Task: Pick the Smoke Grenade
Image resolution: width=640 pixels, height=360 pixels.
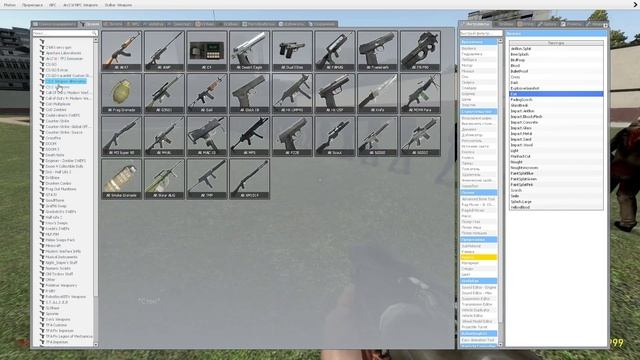Action: pyautogui.click(x=121, y=179)
